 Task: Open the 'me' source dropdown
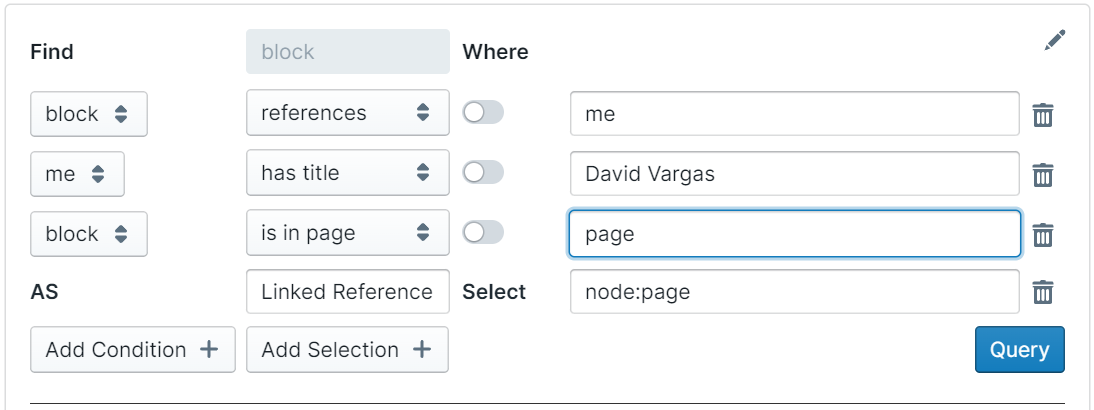pyautogui.click(x=77, y=174)
